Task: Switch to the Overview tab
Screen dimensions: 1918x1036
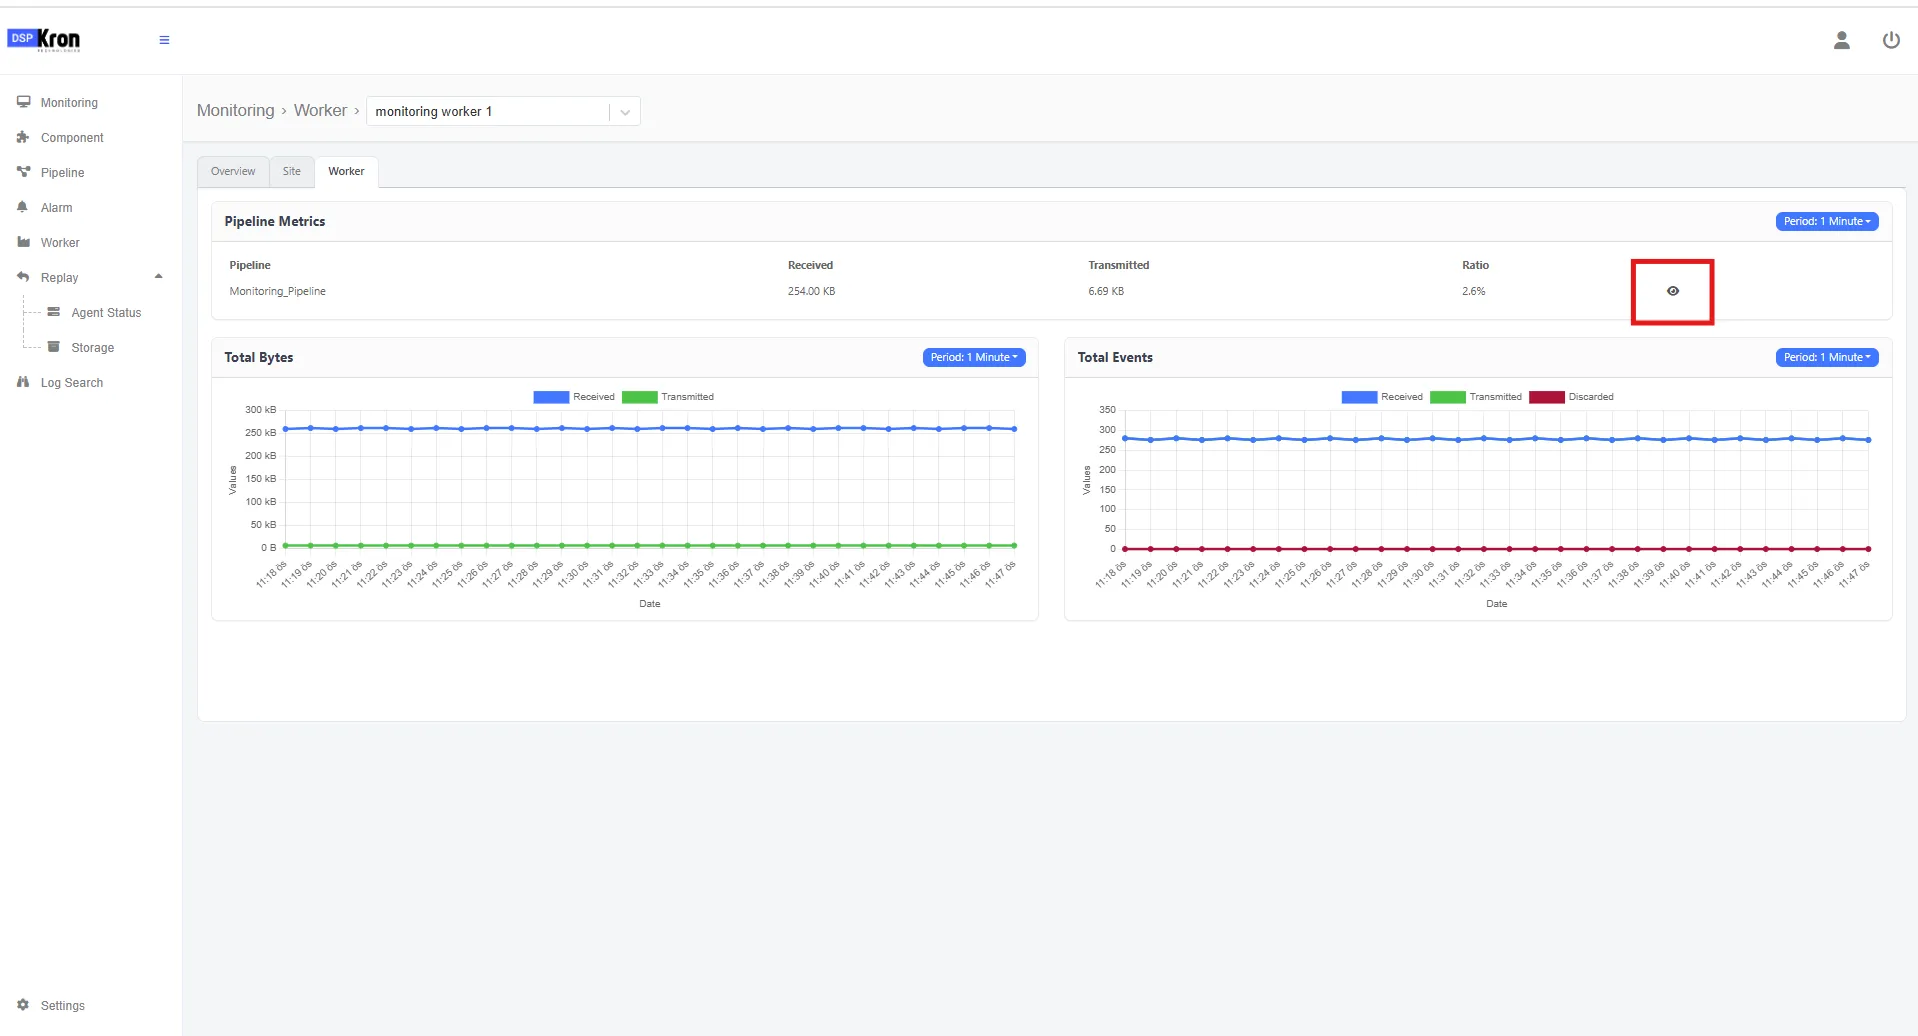Action: pos(233,171)
